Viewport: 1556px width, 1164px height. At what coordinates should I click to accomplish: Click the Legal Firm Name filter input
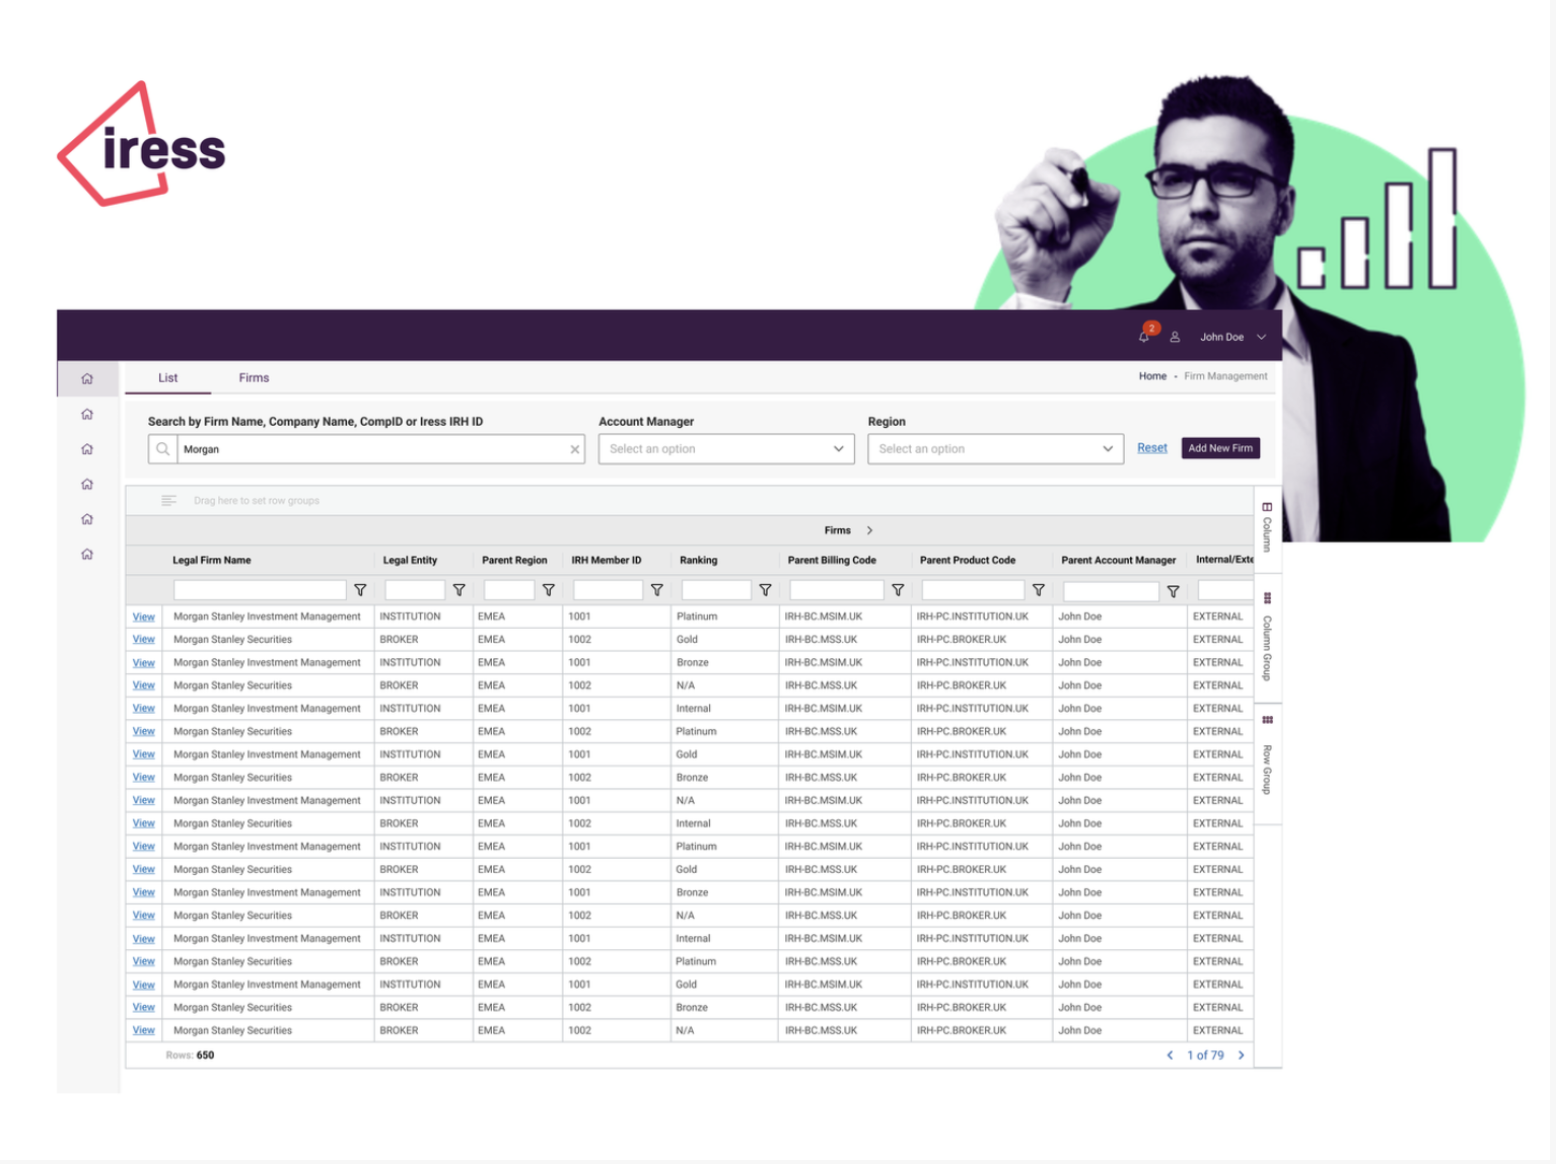(260, 591)
